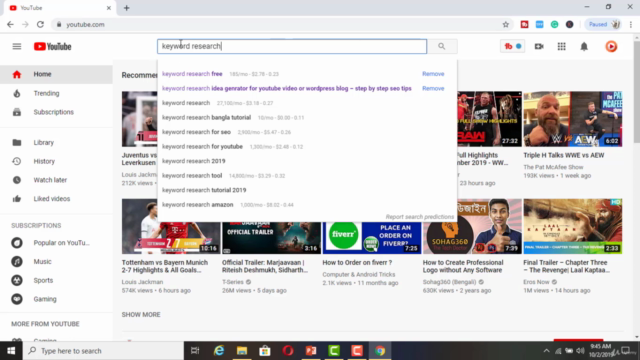Show hidden system tray icons
The height and width of the screenshot is (360, 640).
(546, 351)
